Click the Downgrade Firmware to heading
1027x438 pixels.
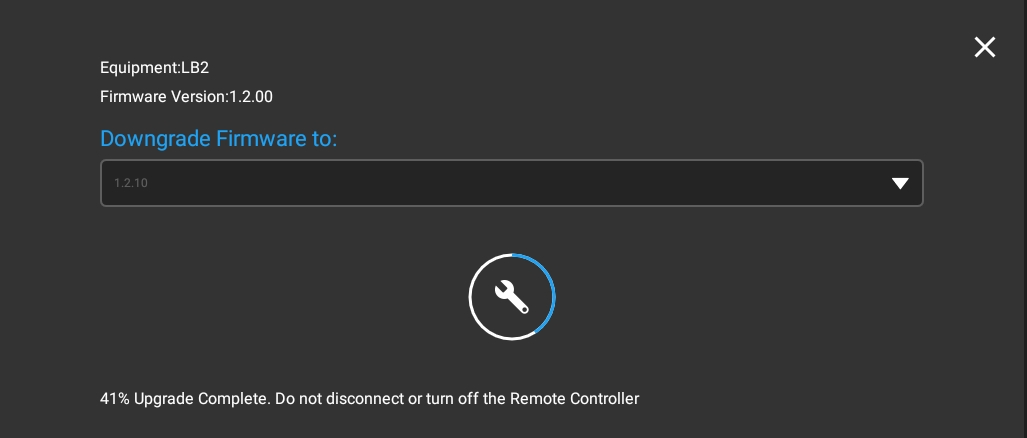pos(219,138)
